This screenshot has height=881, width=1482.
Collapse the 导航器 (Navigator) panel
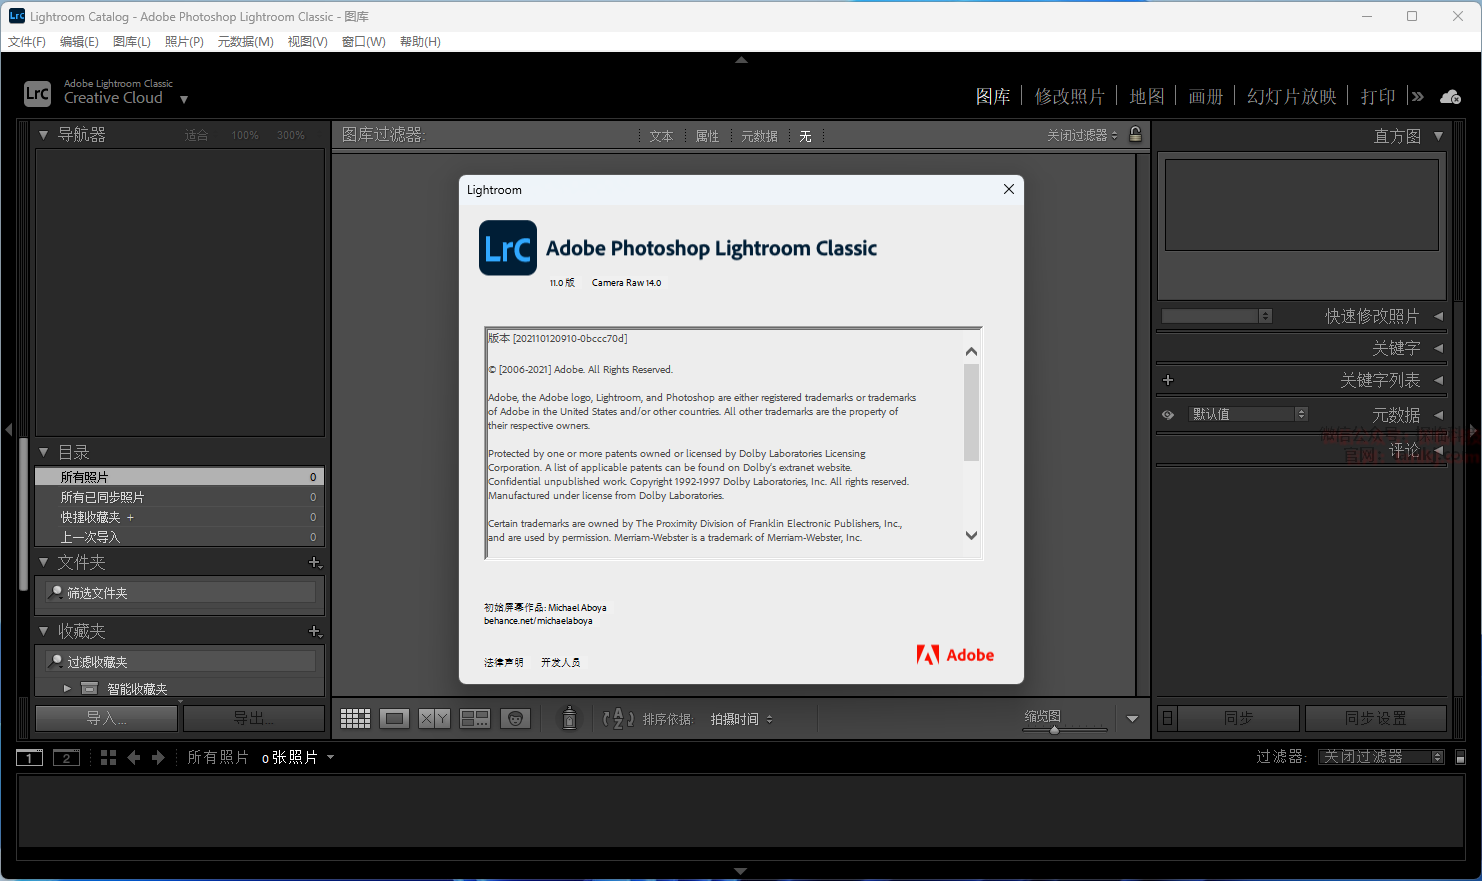(x=43, y=135)
